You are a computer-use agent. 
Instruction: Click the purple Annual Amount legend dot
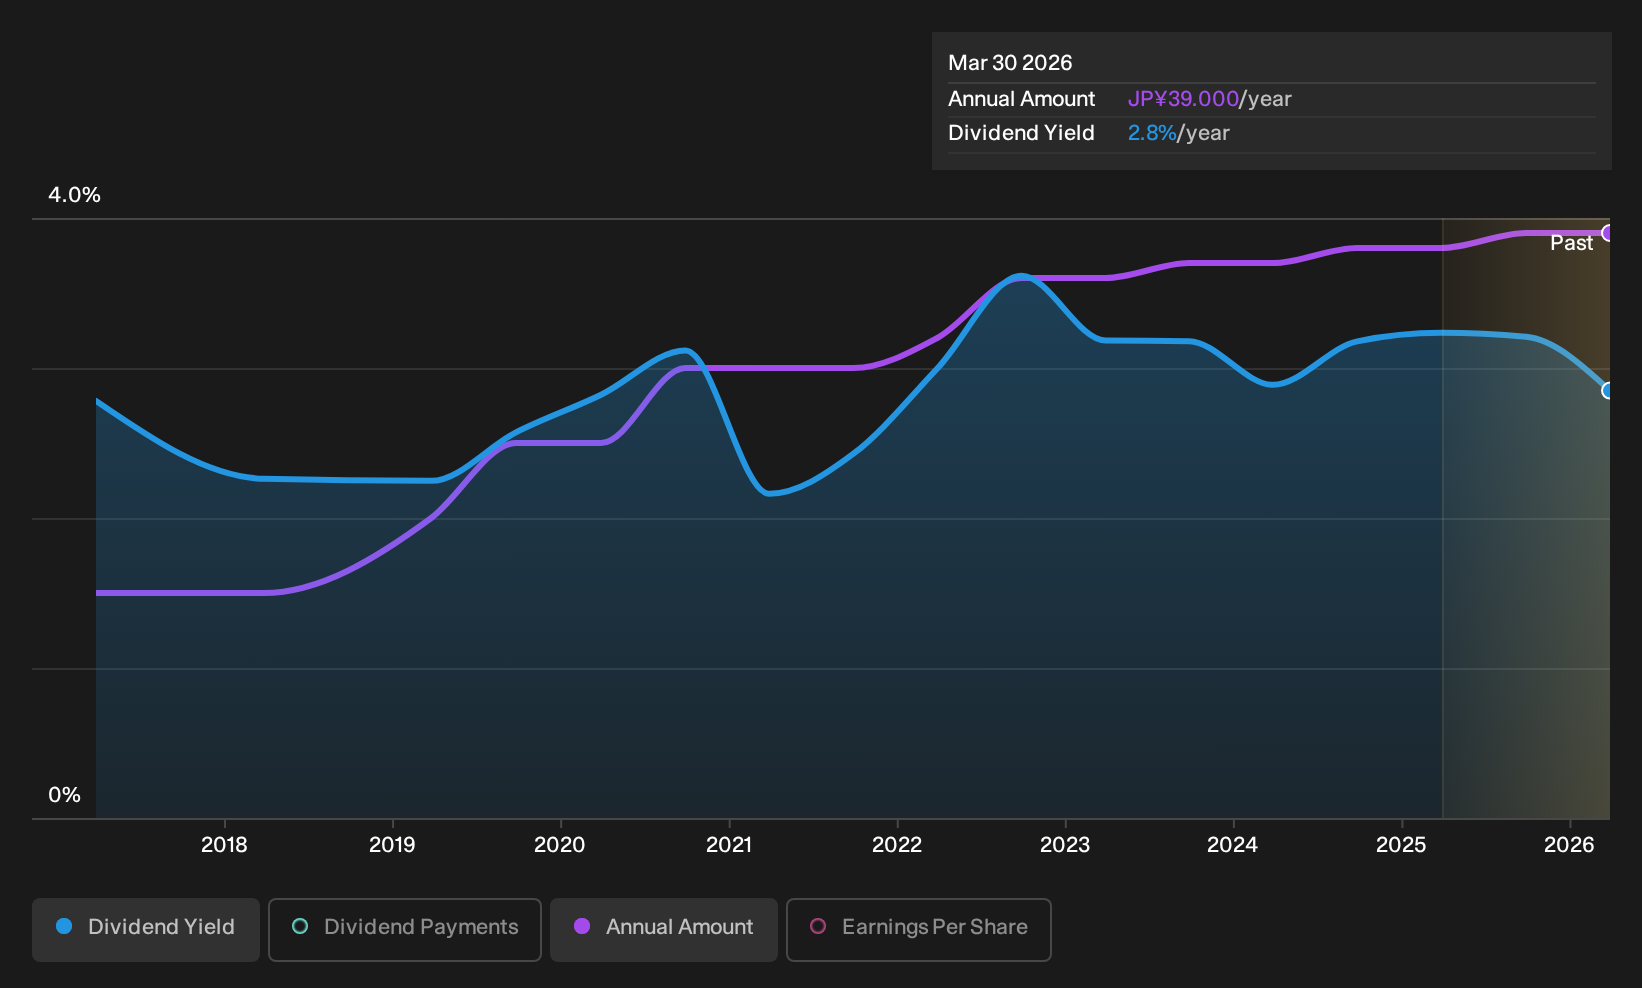pos(582,927)
